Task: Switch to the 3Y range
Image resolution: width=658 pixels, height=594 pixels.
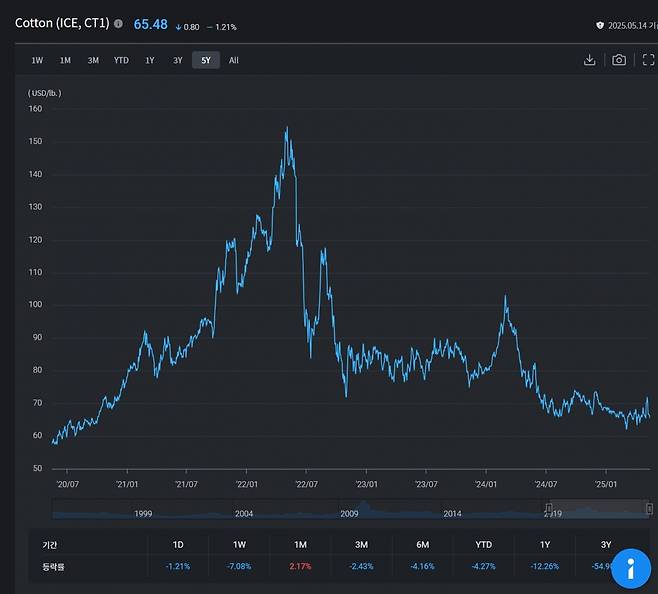Action: pos(178,60)
